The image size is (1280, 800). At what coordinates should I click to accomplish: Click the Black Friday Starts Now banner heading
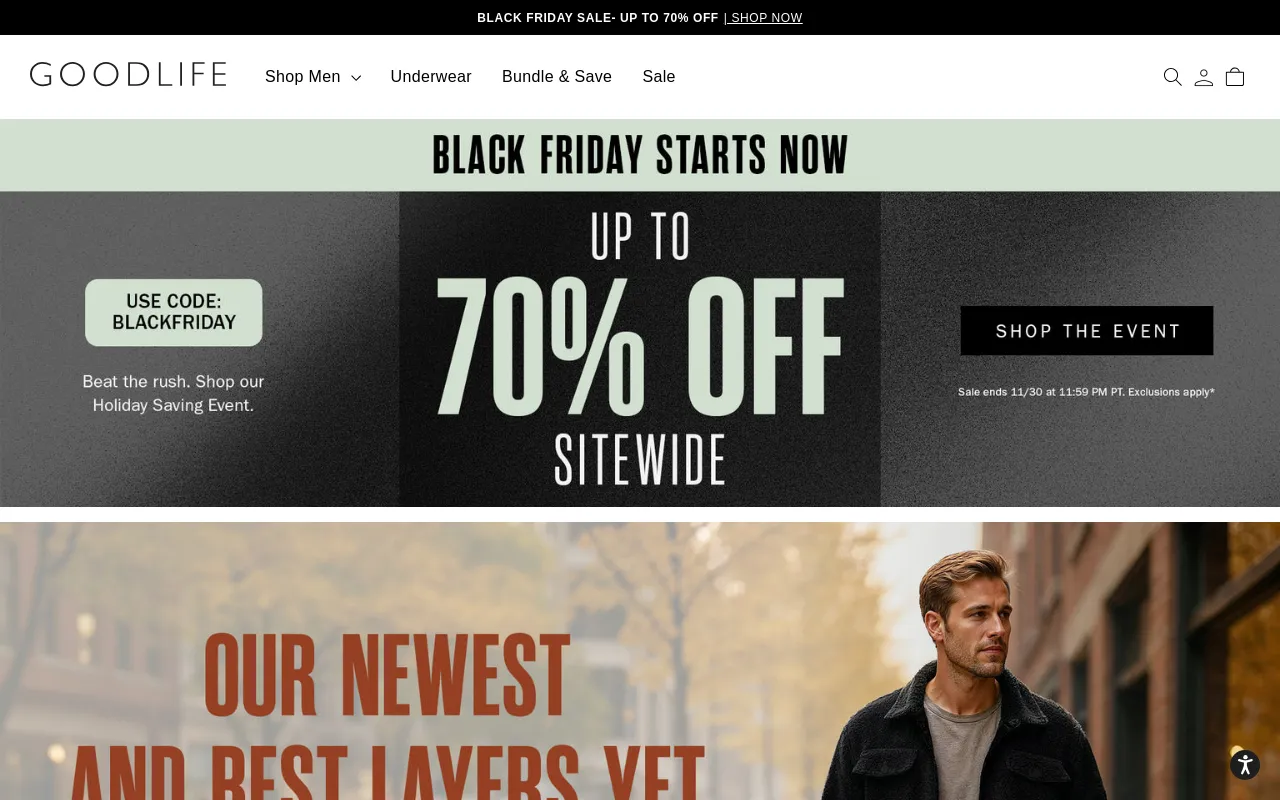point(640,155)
